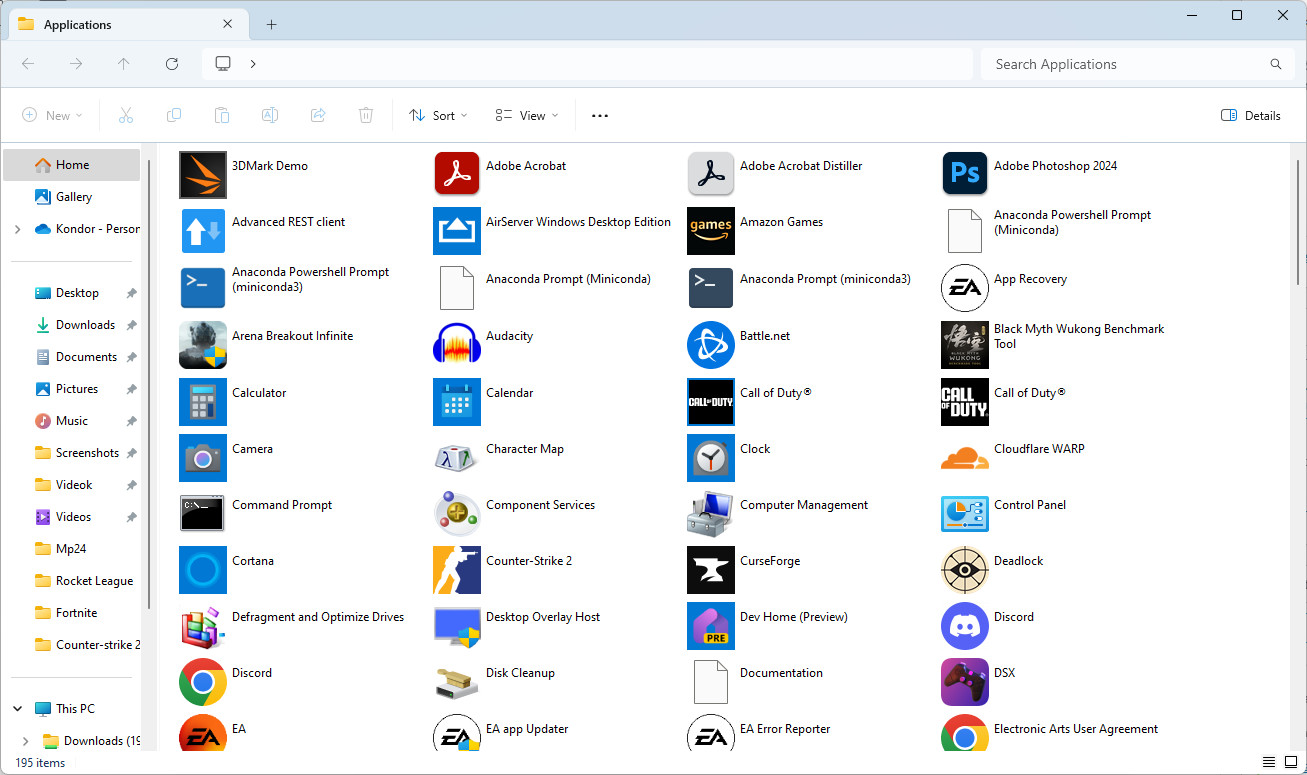Viewport: 1307px width, 775px height.
Task: Switch to large thumbnails view in status bar
Action: point(1291,763)
